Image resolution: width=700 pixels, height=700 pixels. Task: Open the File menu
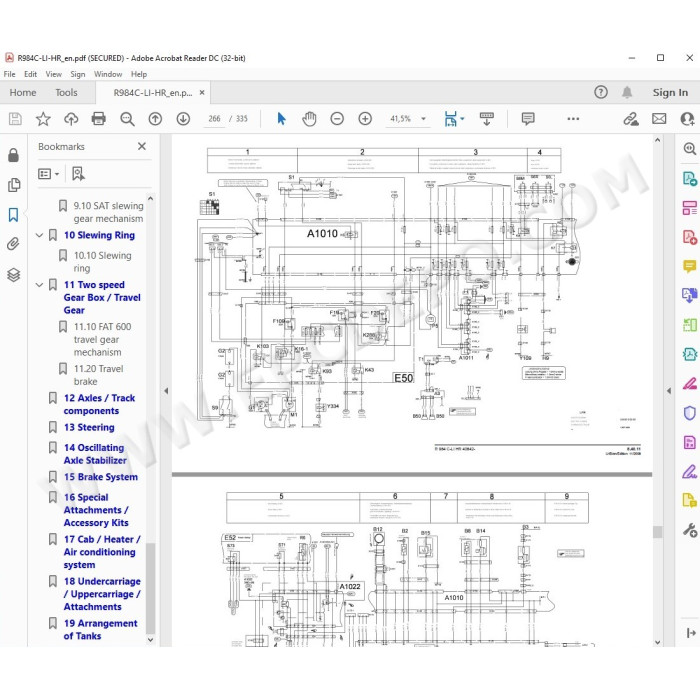pos(9,74)
